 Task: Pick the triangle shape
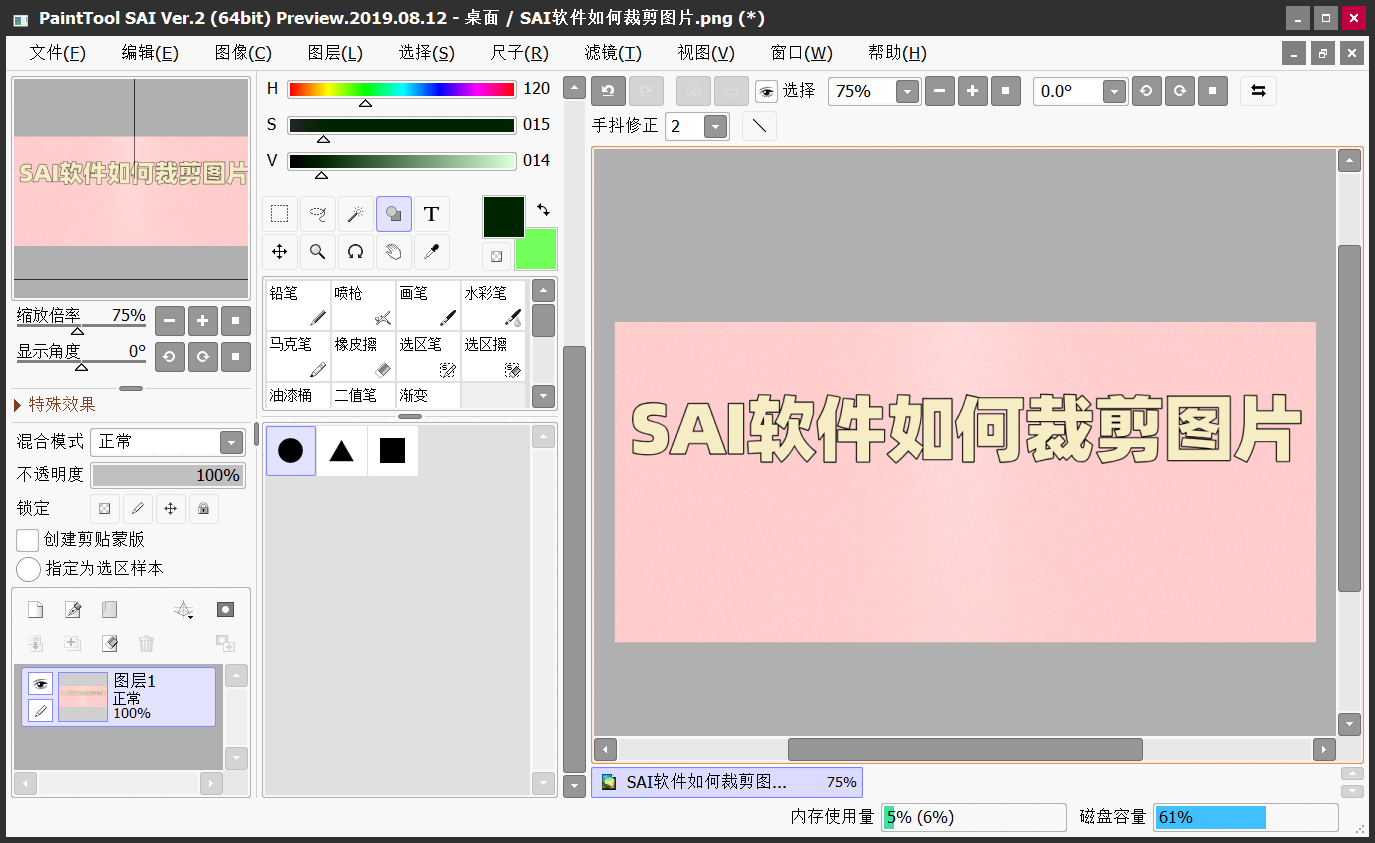pyautogui.click(x=341, y=451)
